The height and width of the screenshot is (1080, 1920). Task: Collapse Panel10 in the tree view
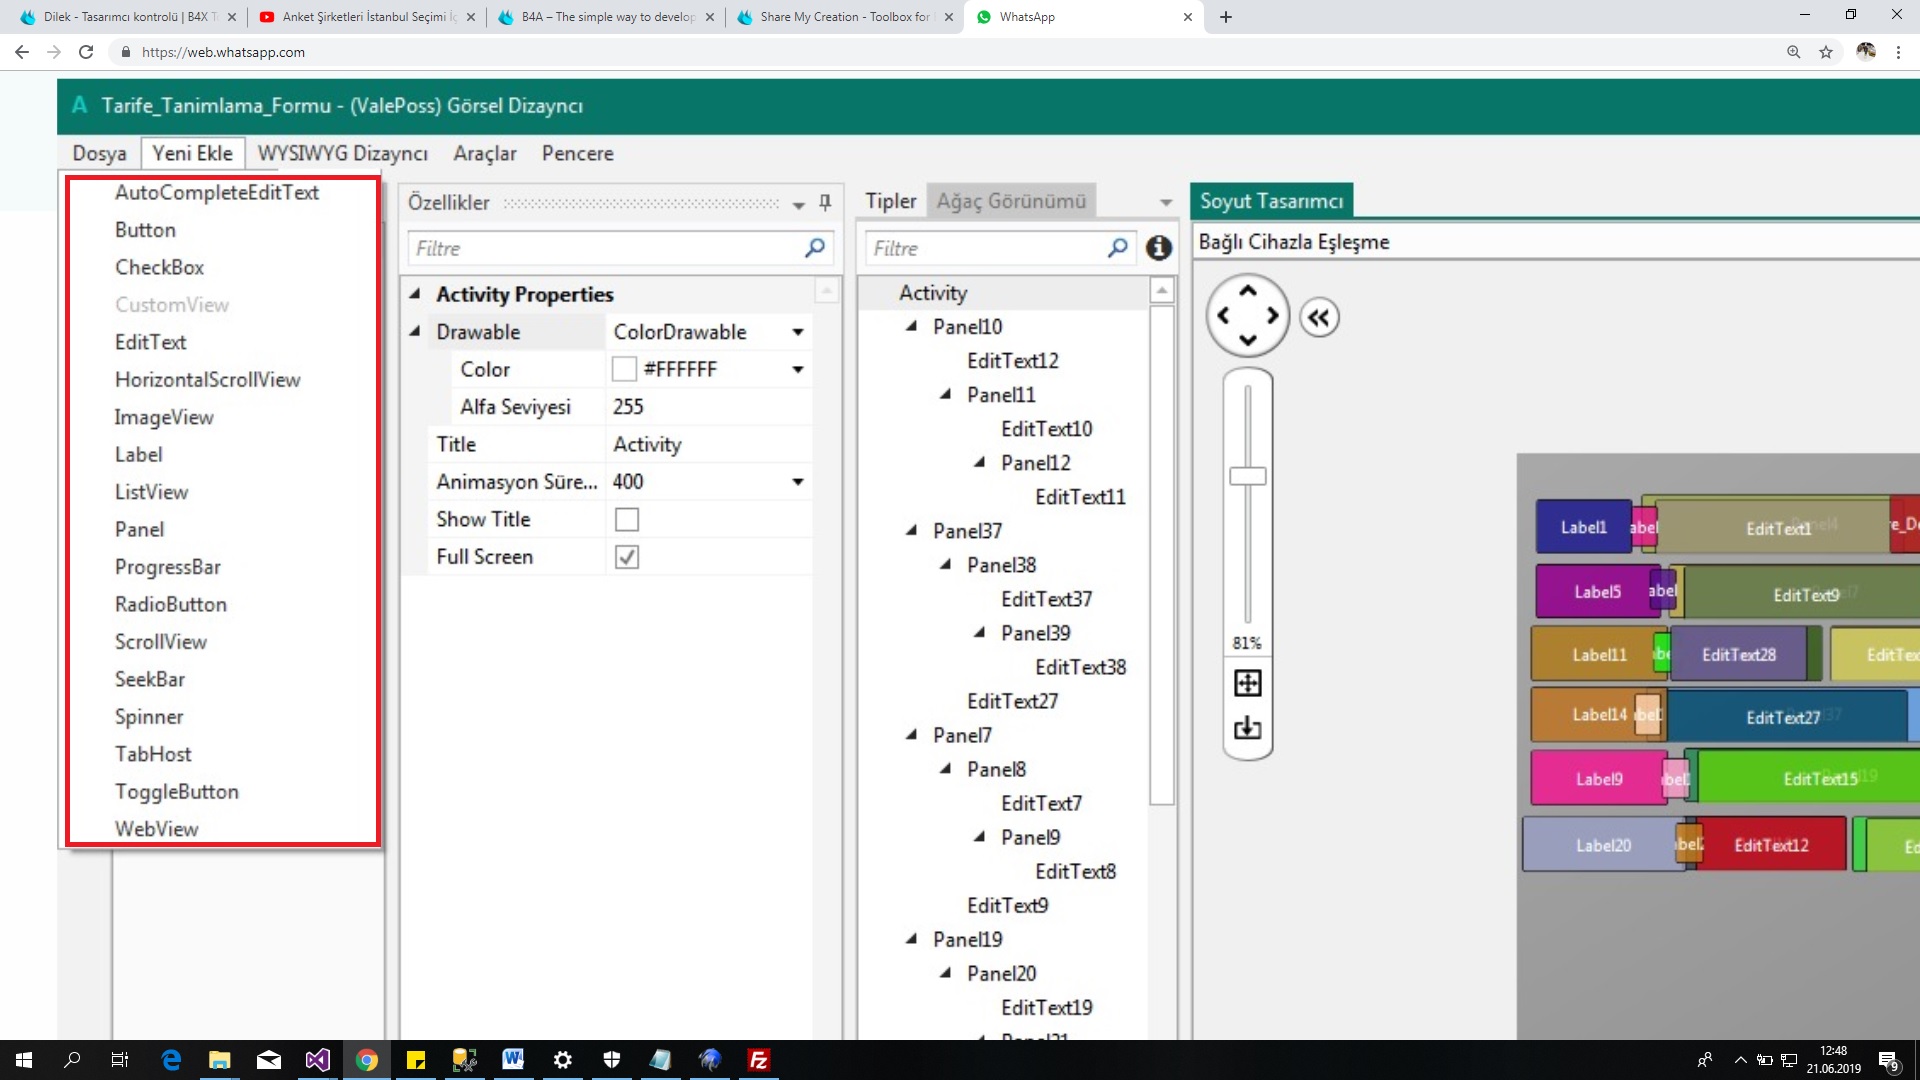911,326
